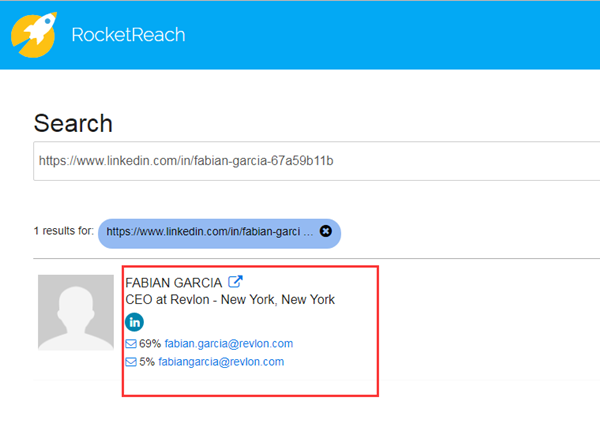This screenshot has width=600, height=423.
Task: Click the 5% confidence score
Action: click(148, 362)
